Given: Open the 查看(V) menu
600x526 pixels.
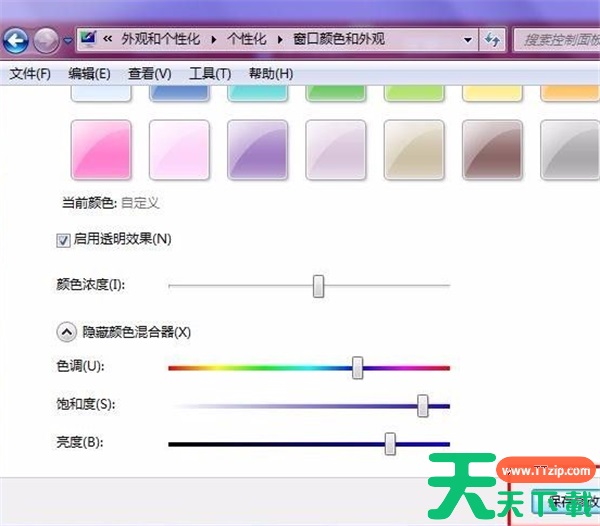Looking at the screenshot, I should tap(150, 74).
